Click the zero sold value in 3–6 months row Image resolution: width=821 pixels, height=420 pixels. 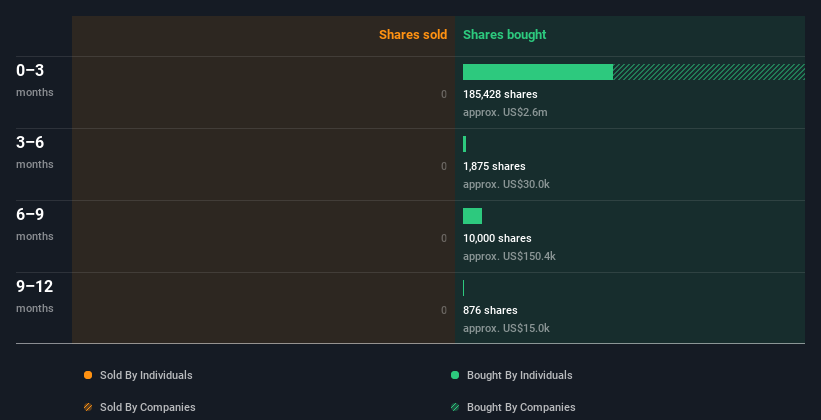point(444,166)
